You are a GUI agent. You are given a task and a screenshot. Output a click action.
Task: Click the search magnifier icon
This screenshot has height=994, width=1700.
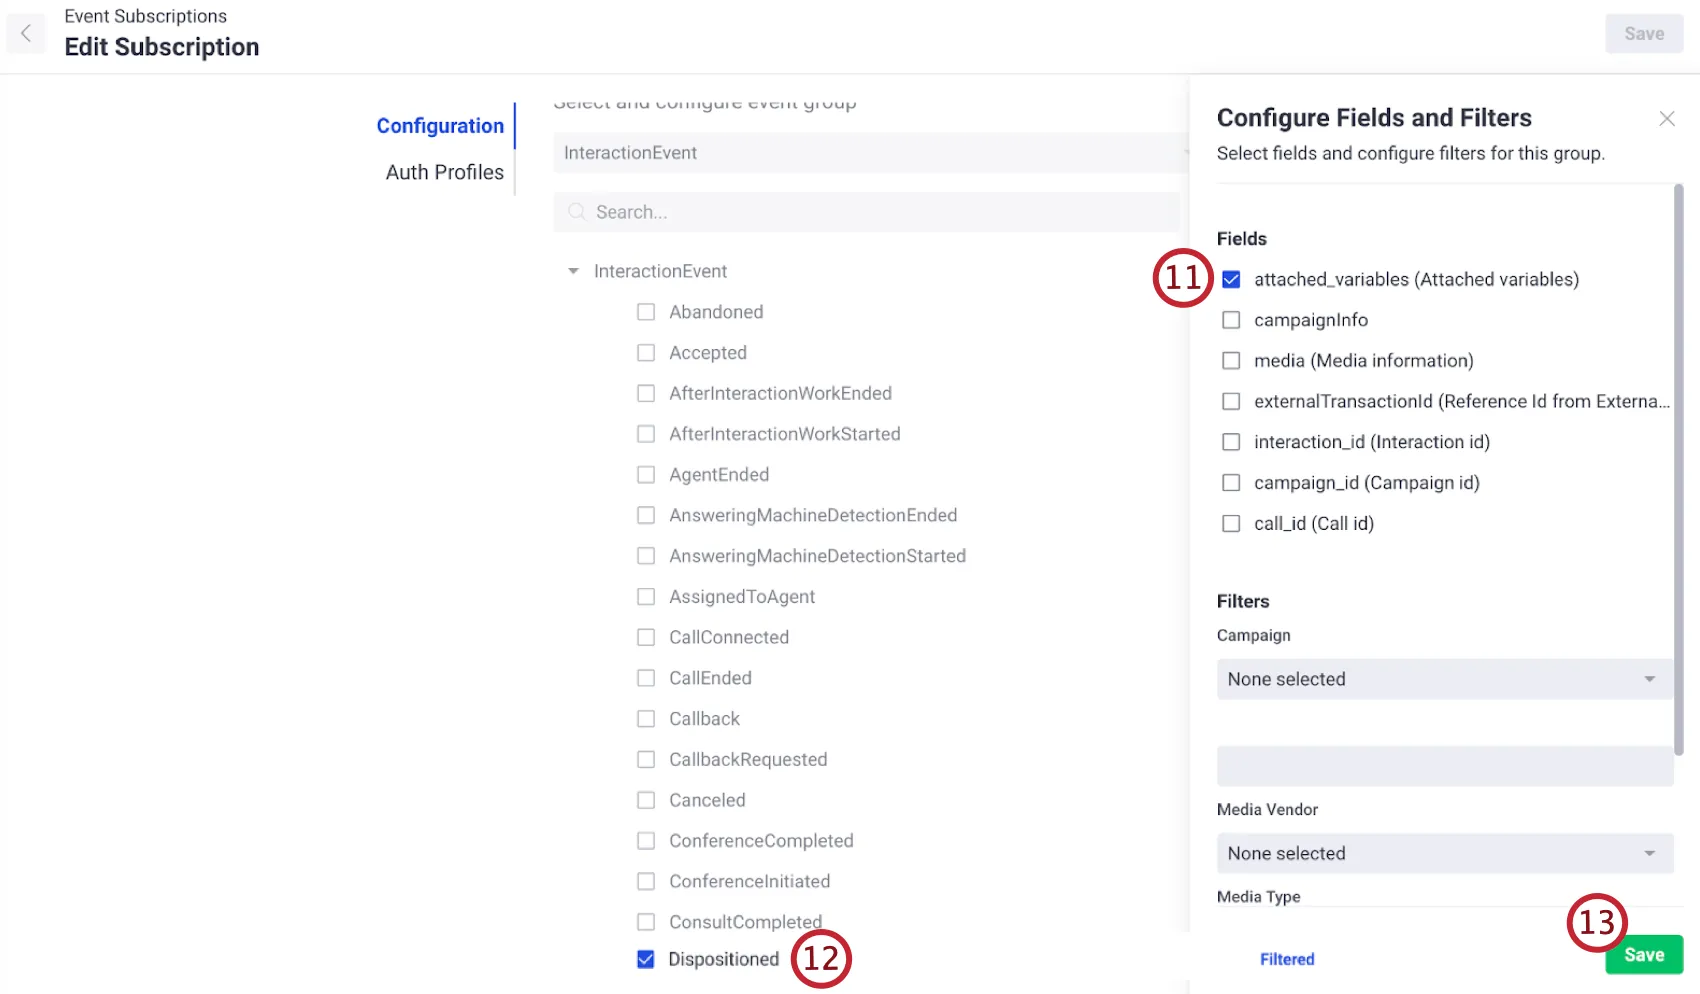point(576,212)
